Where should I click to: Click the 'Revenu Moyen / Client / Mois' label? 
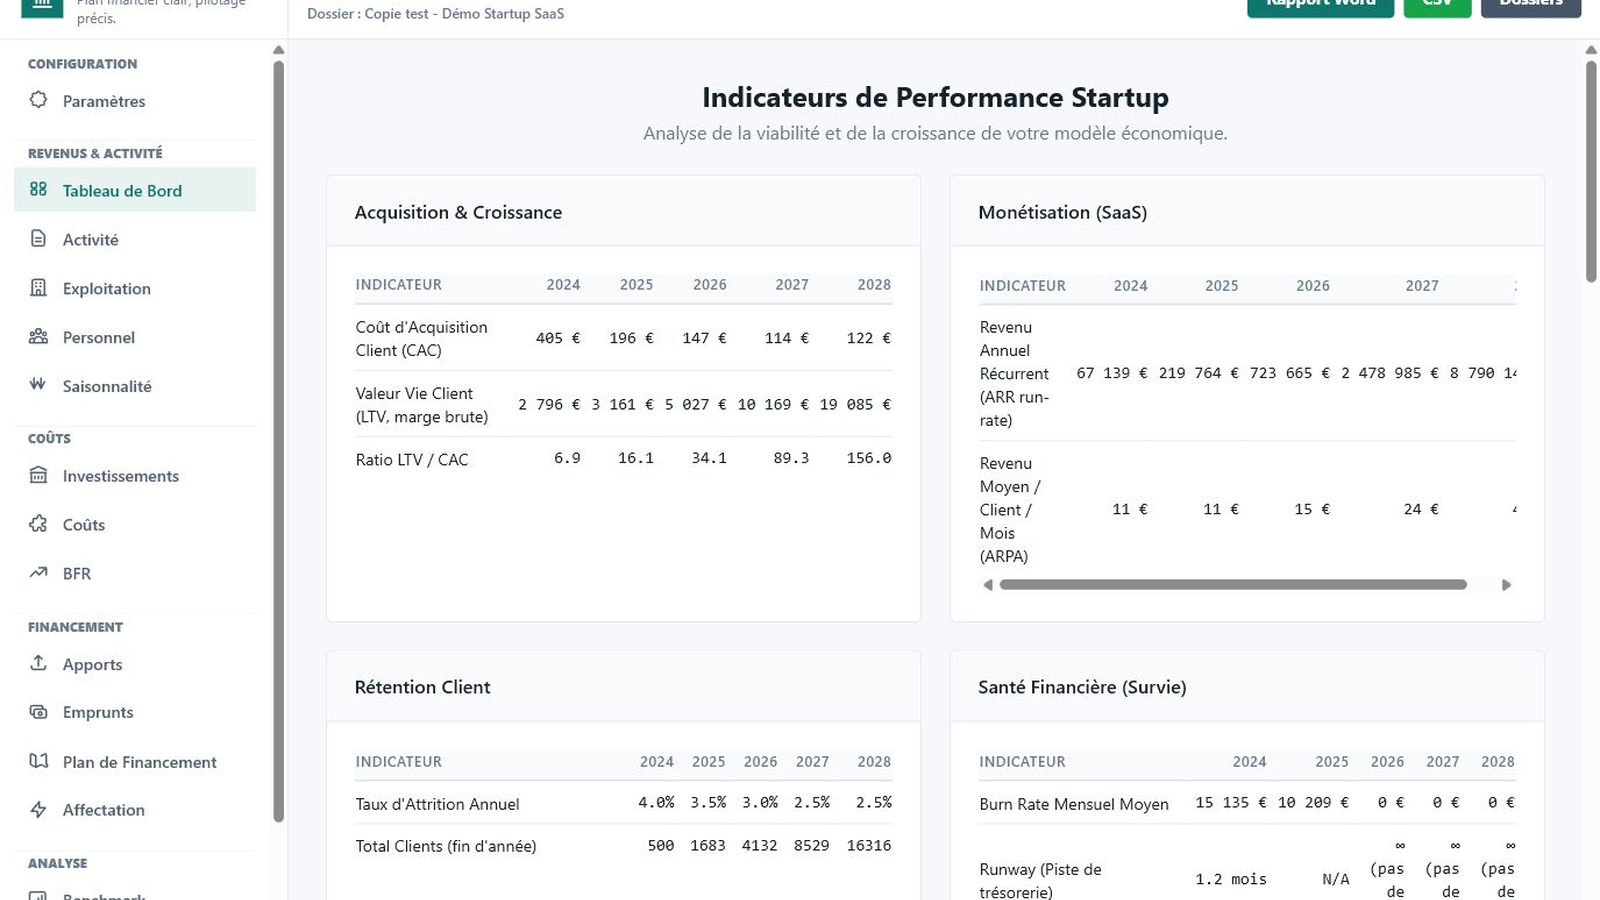click(1010, 510)
